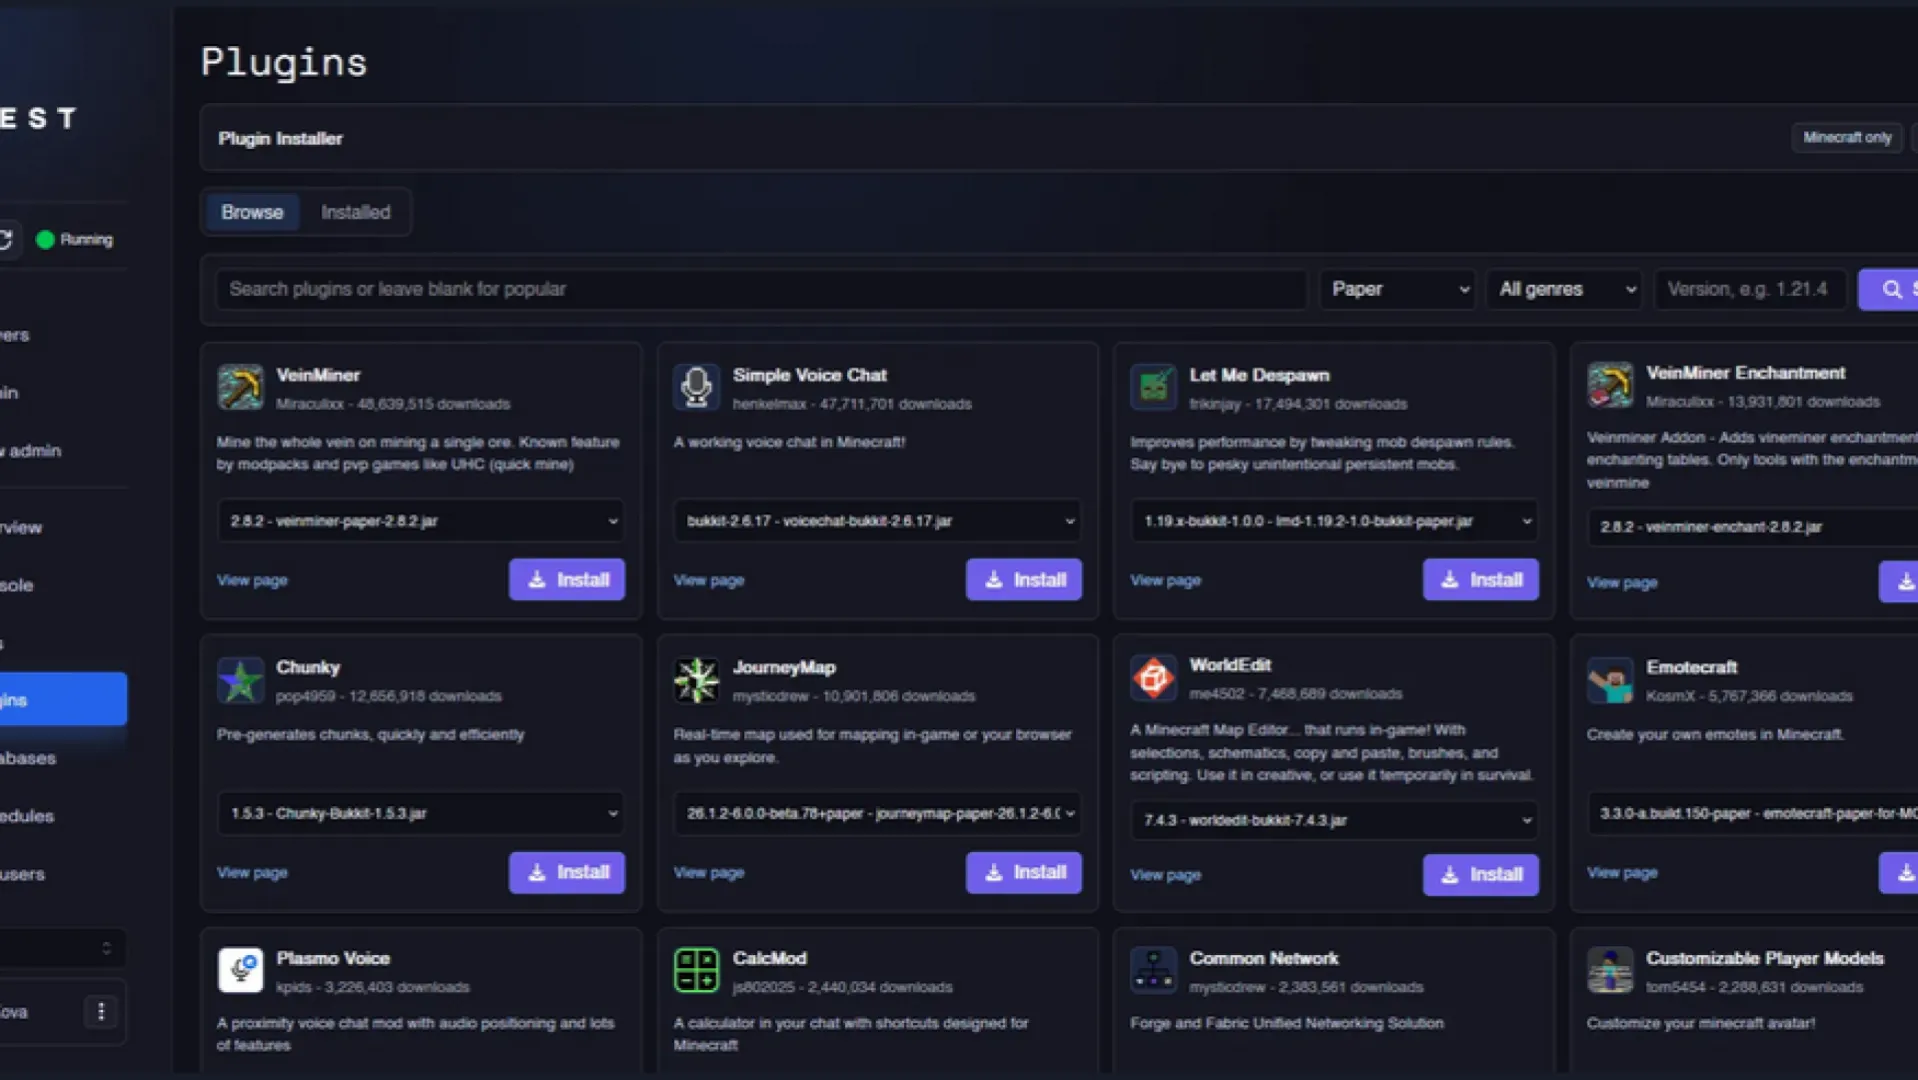The image size is (1918, 1080).
Task: Install the WorldEdit plugin
Action: coord(1480,875)
